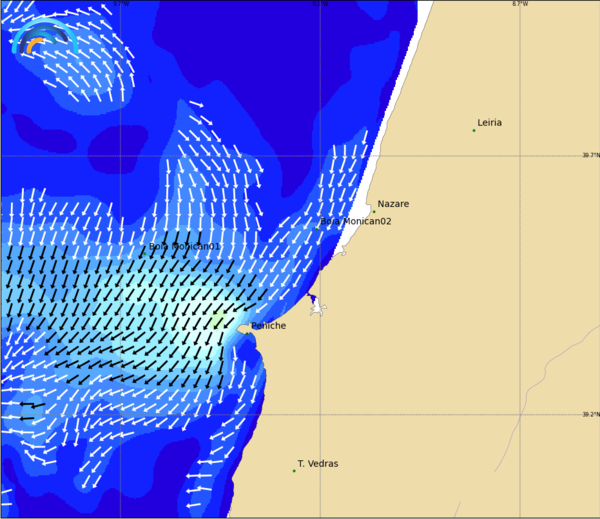Click the Nazare location marker dot
600x519 pixels.
374,211
